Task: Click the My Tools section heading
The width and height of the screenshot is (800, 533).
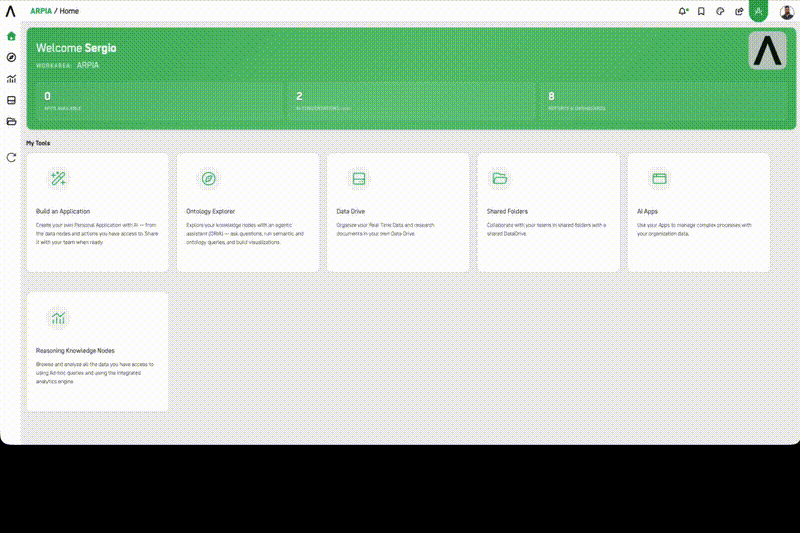Action: point(38,143)
